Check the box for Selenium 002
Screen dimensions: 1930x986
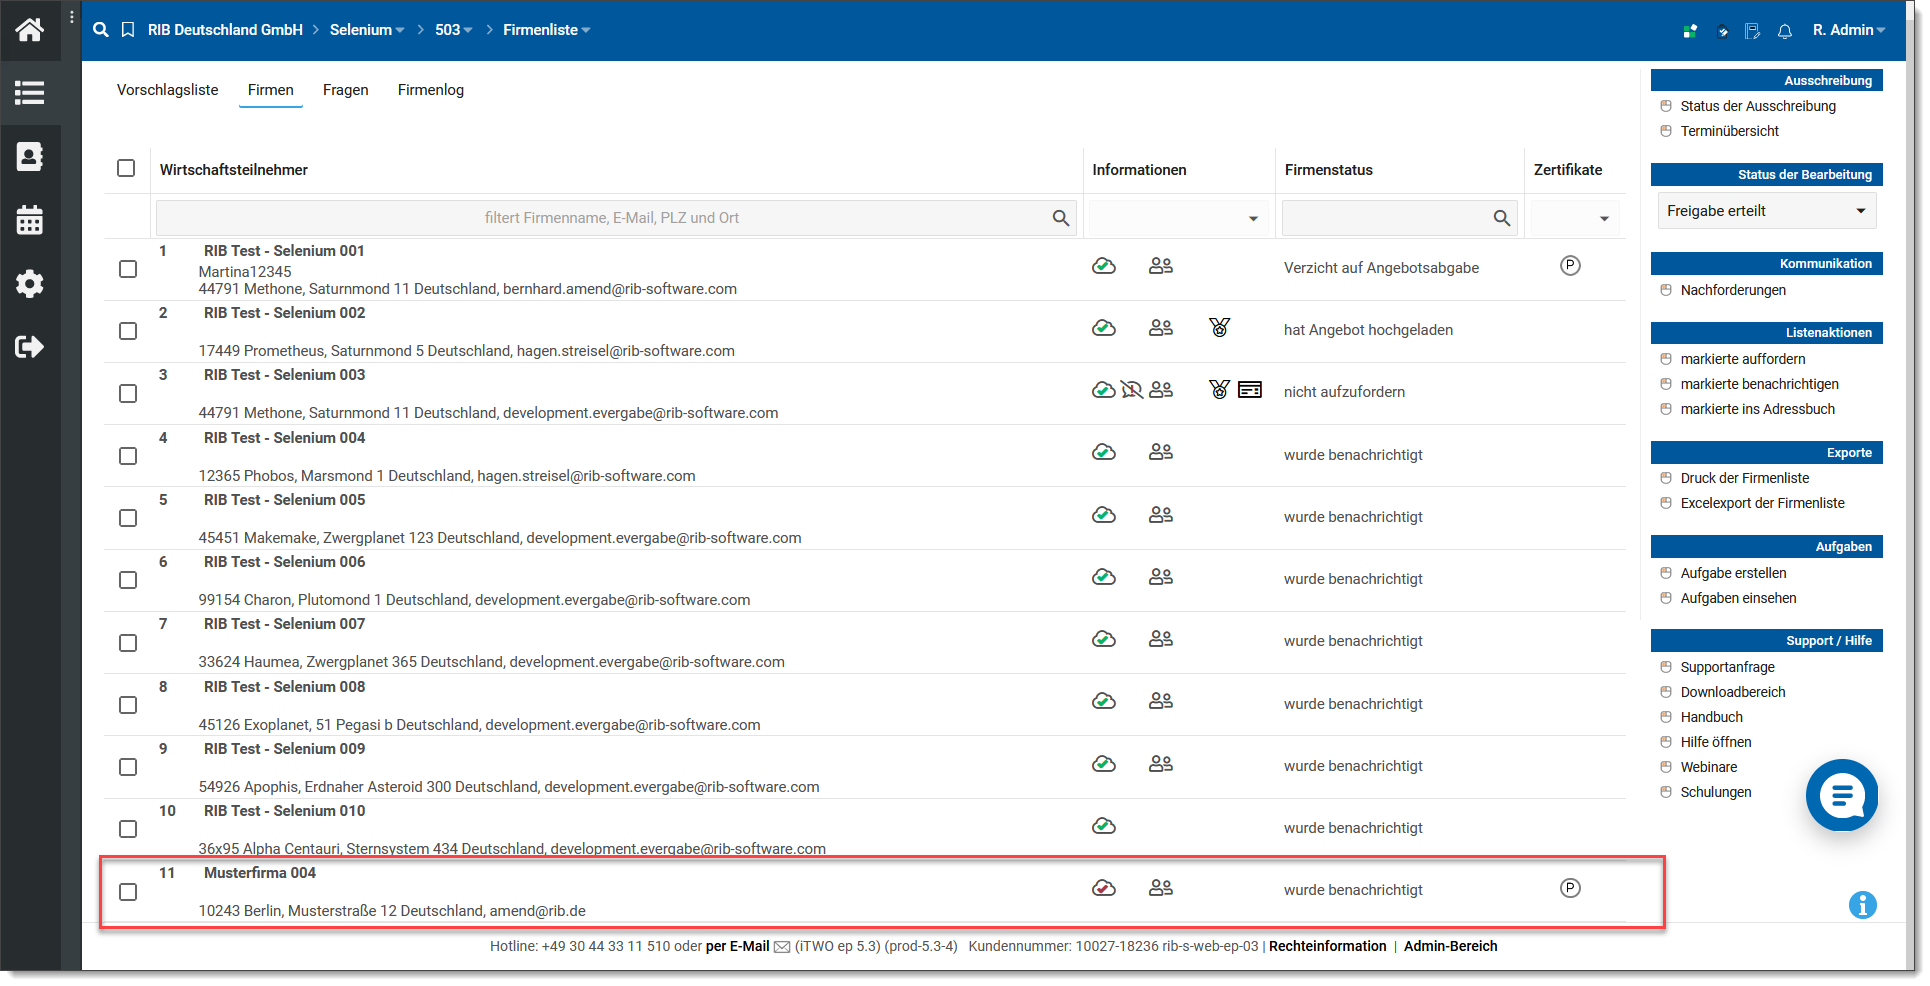(x=128, y=331)
